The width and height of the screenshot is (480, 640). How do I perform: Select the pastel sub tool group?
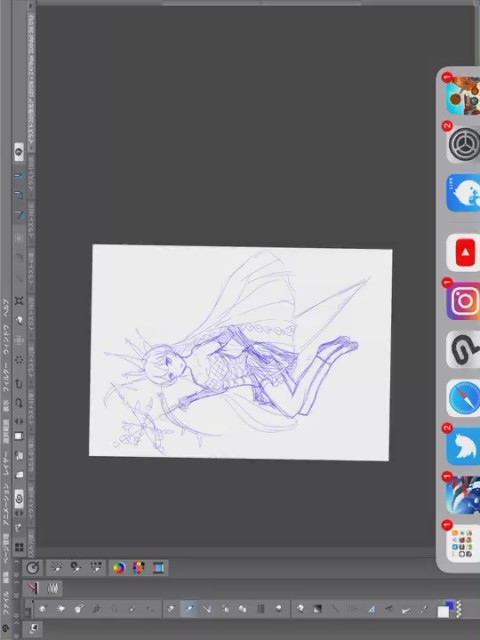pyautogui.click(x=53, y=588)
